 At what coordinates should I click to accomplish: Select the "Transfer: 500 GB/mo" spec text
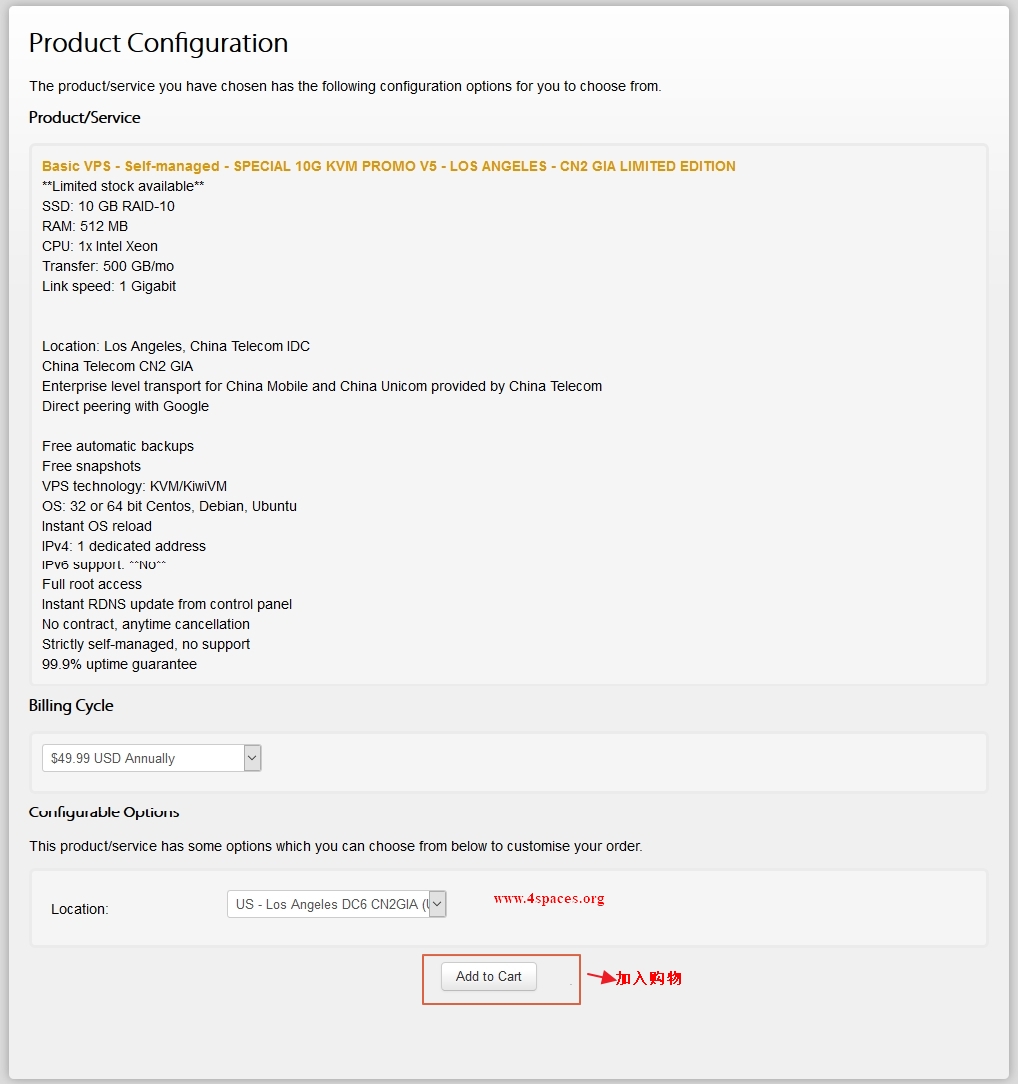click(x=109, y=266)
